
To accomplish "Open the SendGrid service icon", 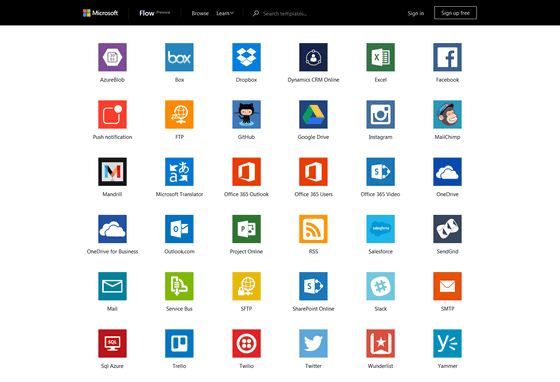I will (448, 229).
